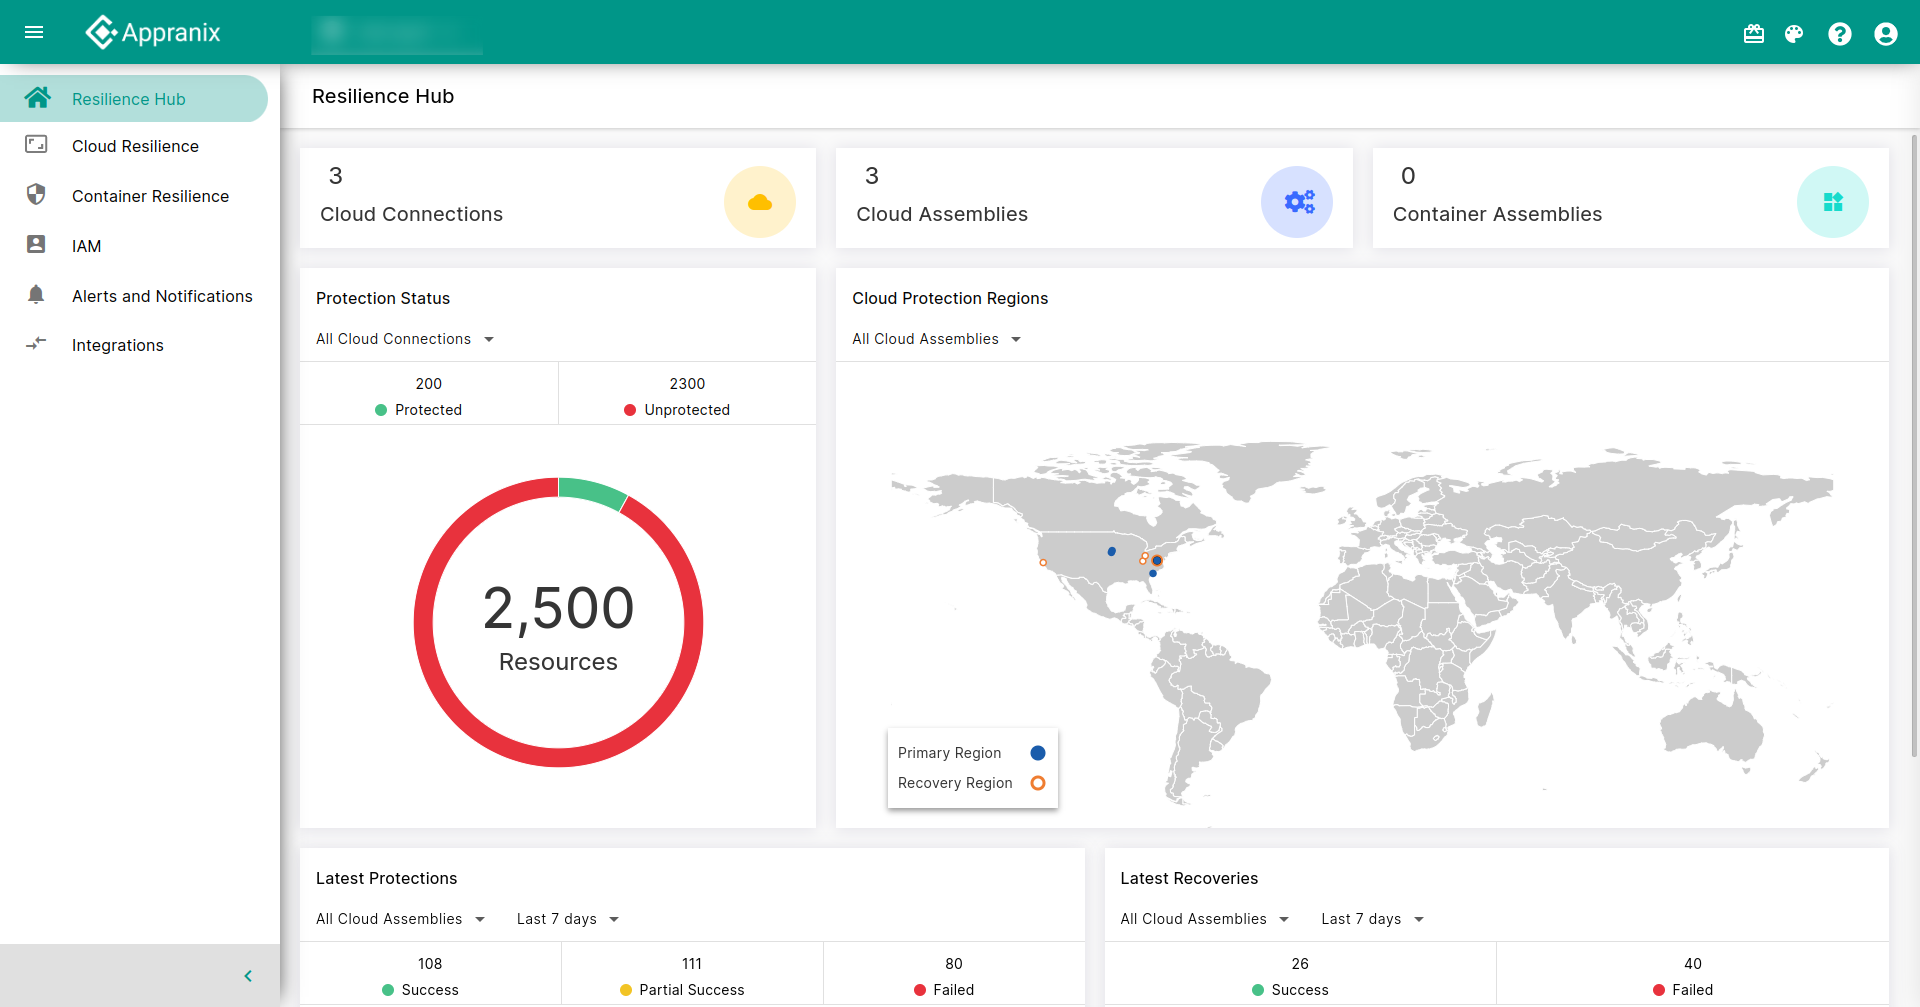Open the hamburger navigation menu

pyautogui.click(x=34, y=32)
